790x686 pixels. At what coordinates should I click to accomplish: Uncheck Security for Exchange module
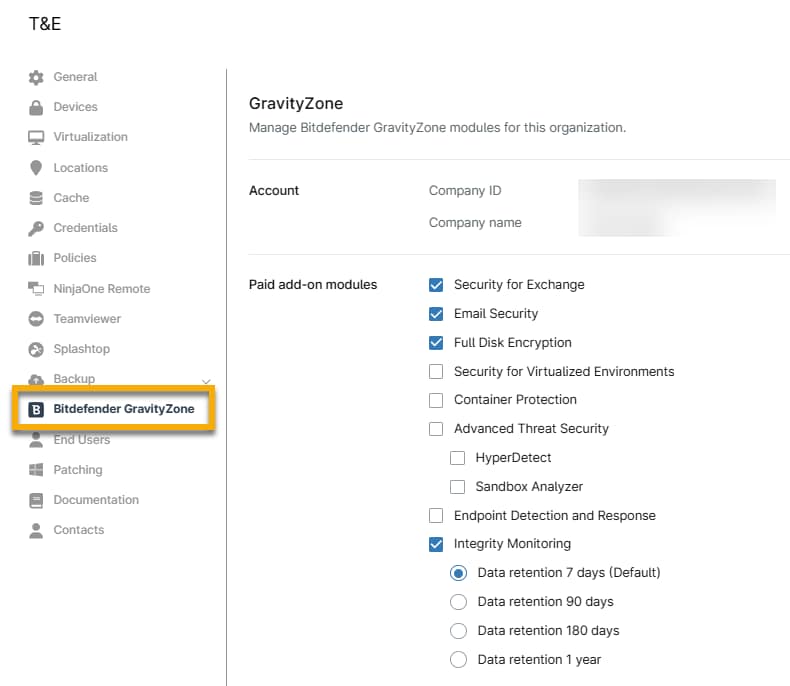tap(436, 285)
